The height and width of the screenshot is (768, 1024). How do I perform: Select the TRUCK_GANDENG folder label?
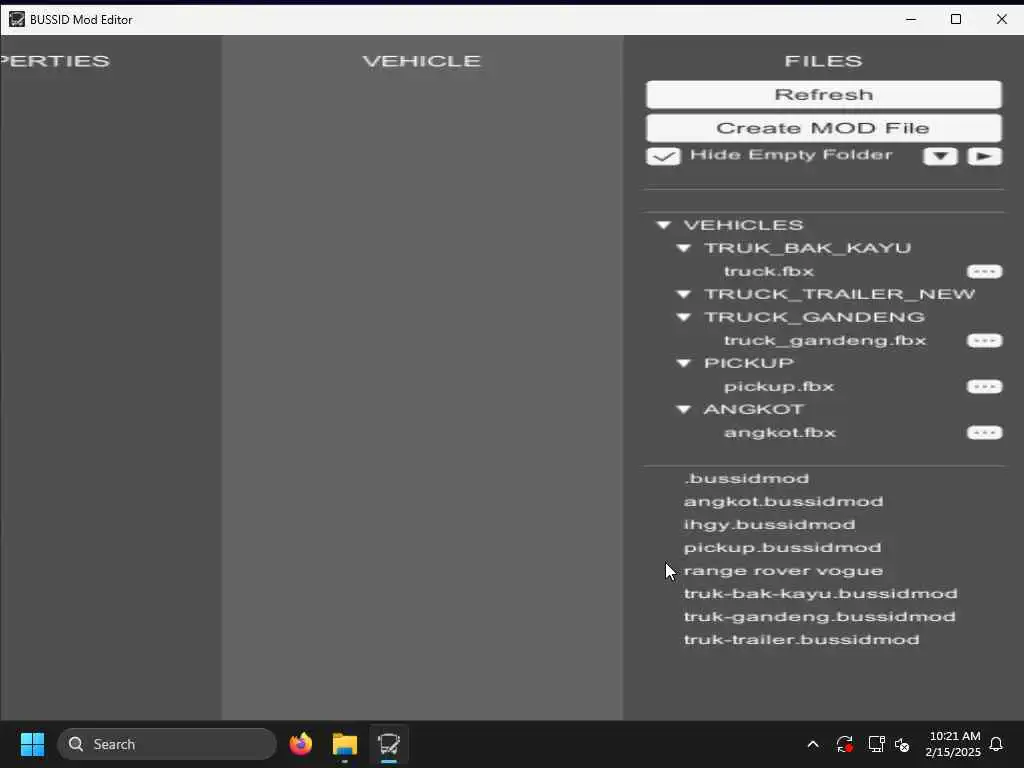tap(814, 317)
